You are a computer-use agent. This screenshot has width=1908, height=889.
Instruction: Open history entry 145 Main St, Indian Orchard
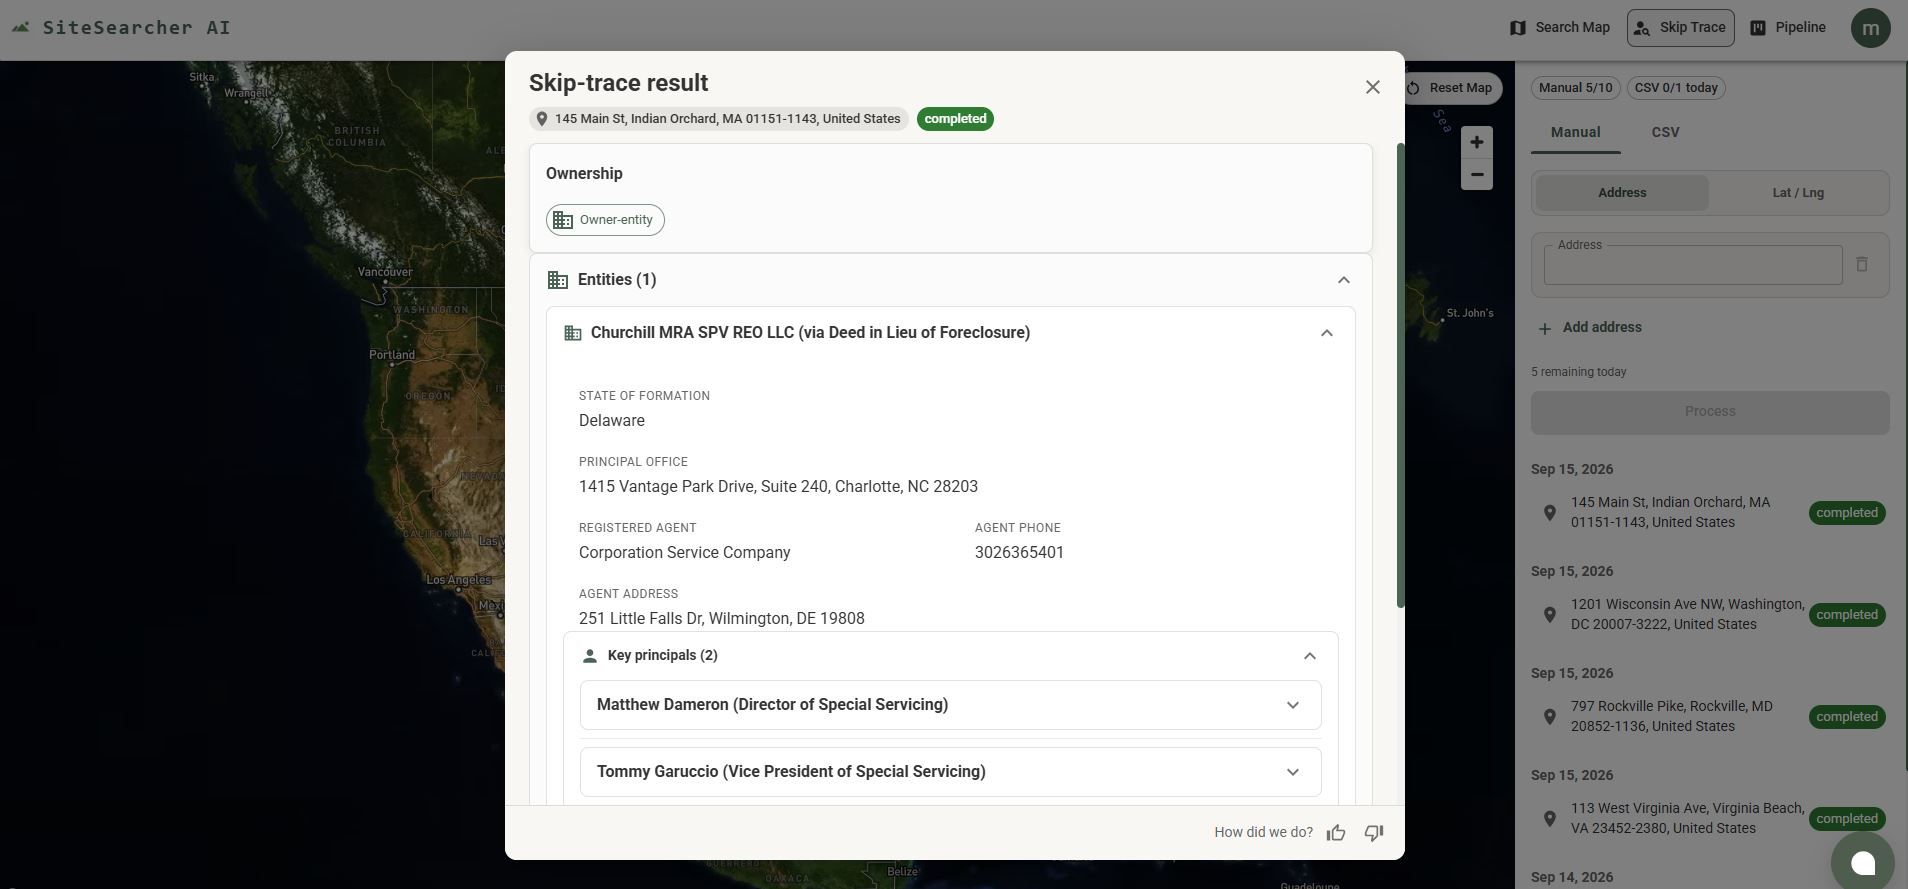[x=1709, y=513]
